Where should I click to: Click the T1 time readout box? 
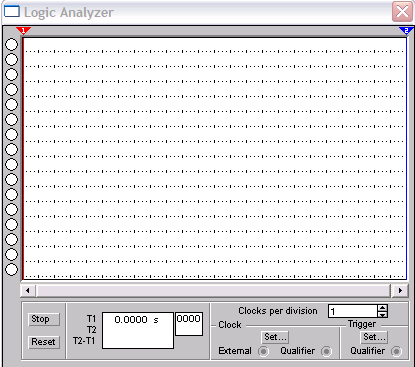(x=138, y=330)
